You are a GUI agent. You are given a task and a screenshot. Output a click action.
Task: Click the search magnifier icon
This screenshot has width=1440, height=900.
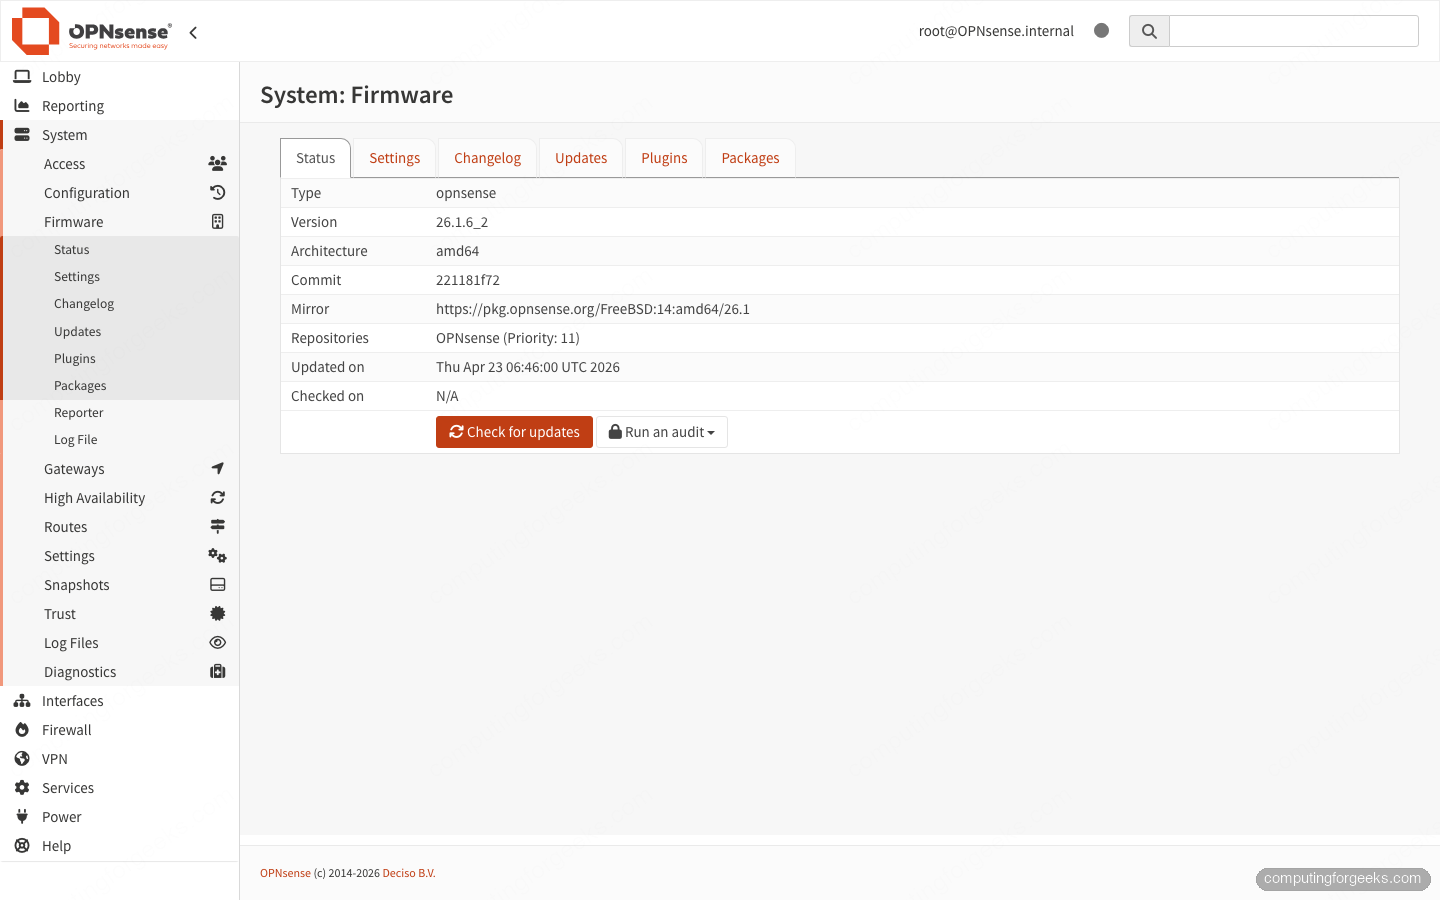[1149, 31]
